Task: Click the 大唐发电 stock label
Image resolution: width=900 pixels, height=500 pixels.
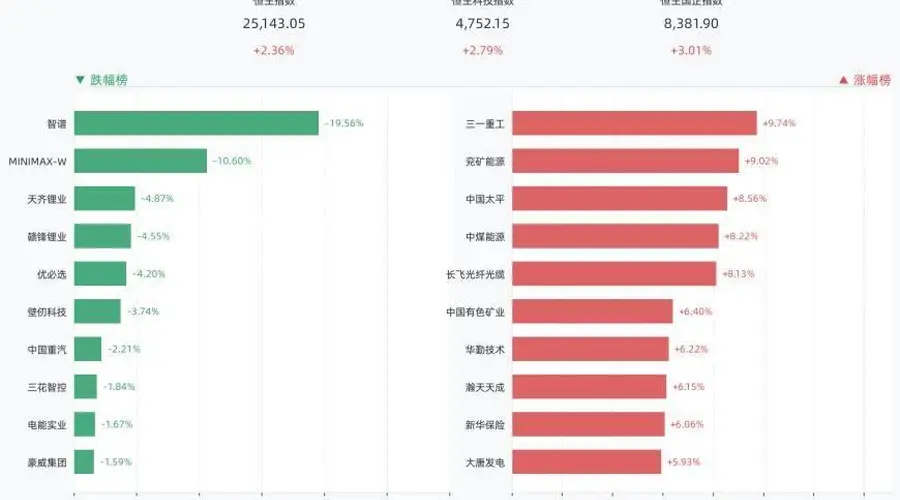Action: 485,462
